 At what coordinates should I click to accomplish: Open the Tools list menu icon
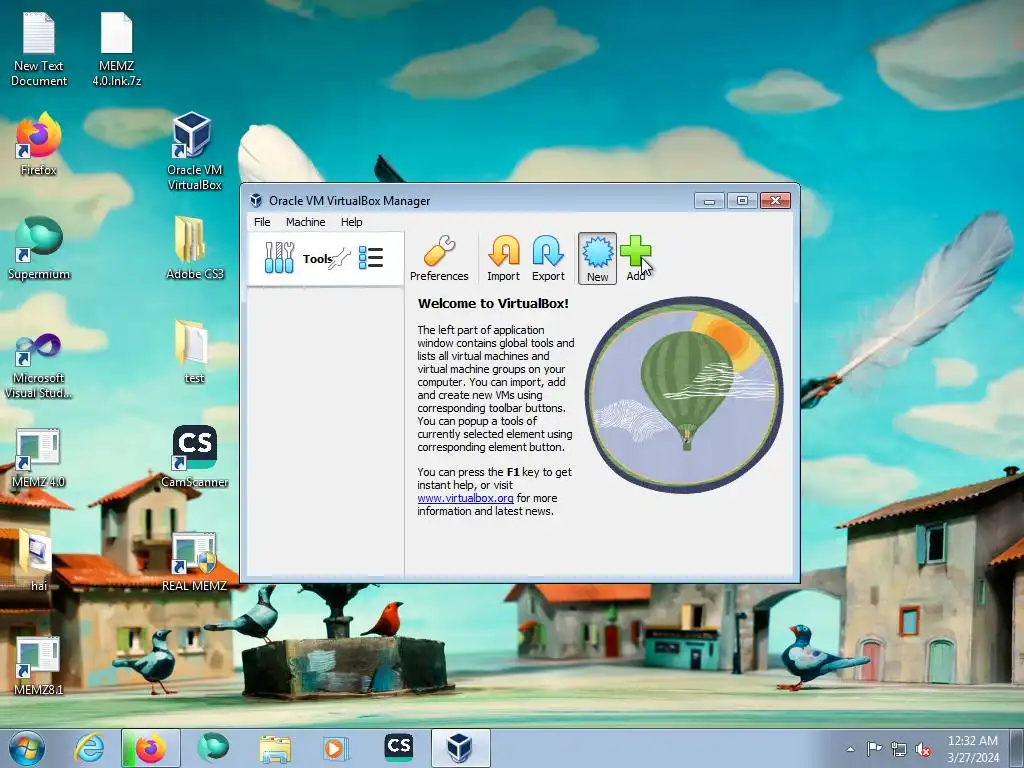[x=371, y=258]
